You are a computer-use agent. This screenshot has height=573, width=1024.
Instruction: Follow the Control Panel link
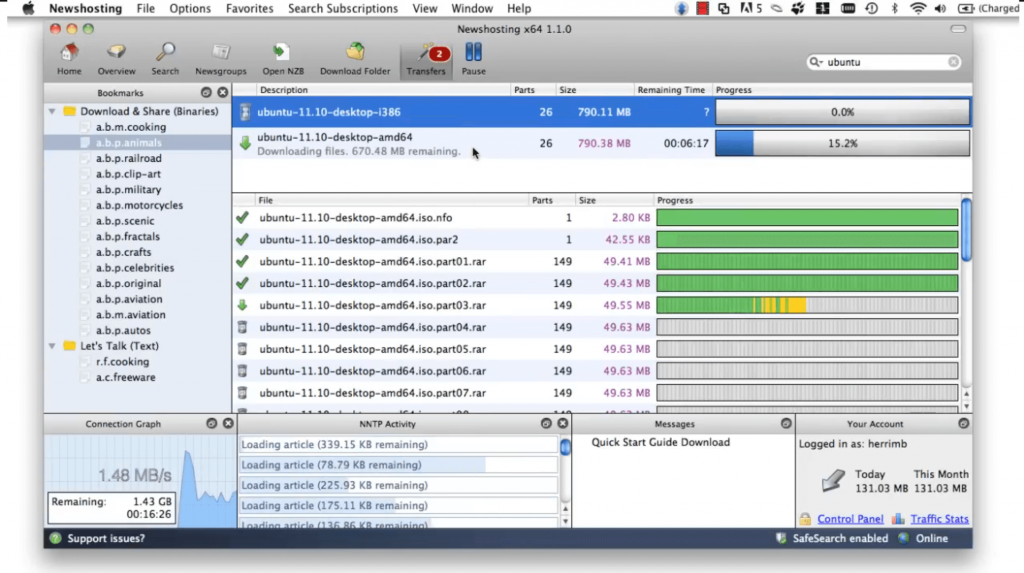coord(850,519)
